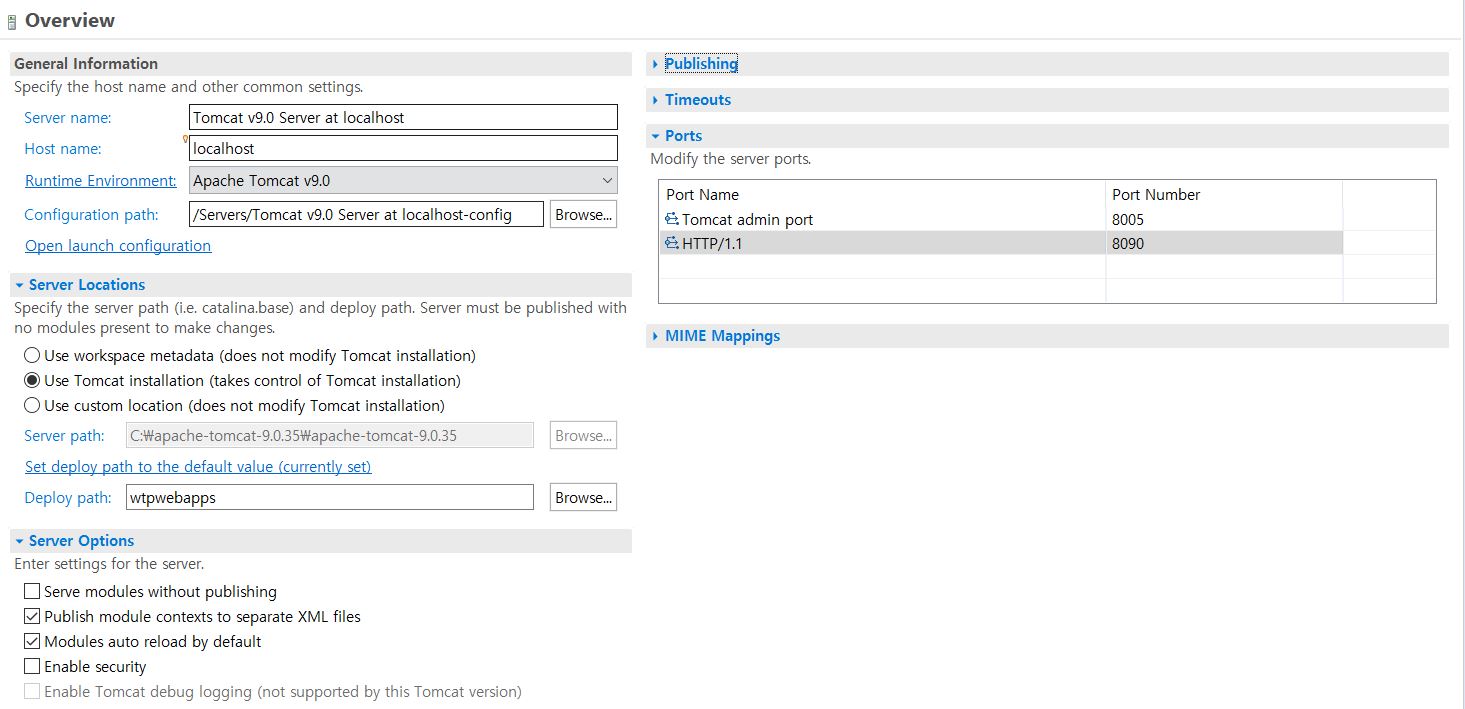Select Use custom location option

(32, 405)
